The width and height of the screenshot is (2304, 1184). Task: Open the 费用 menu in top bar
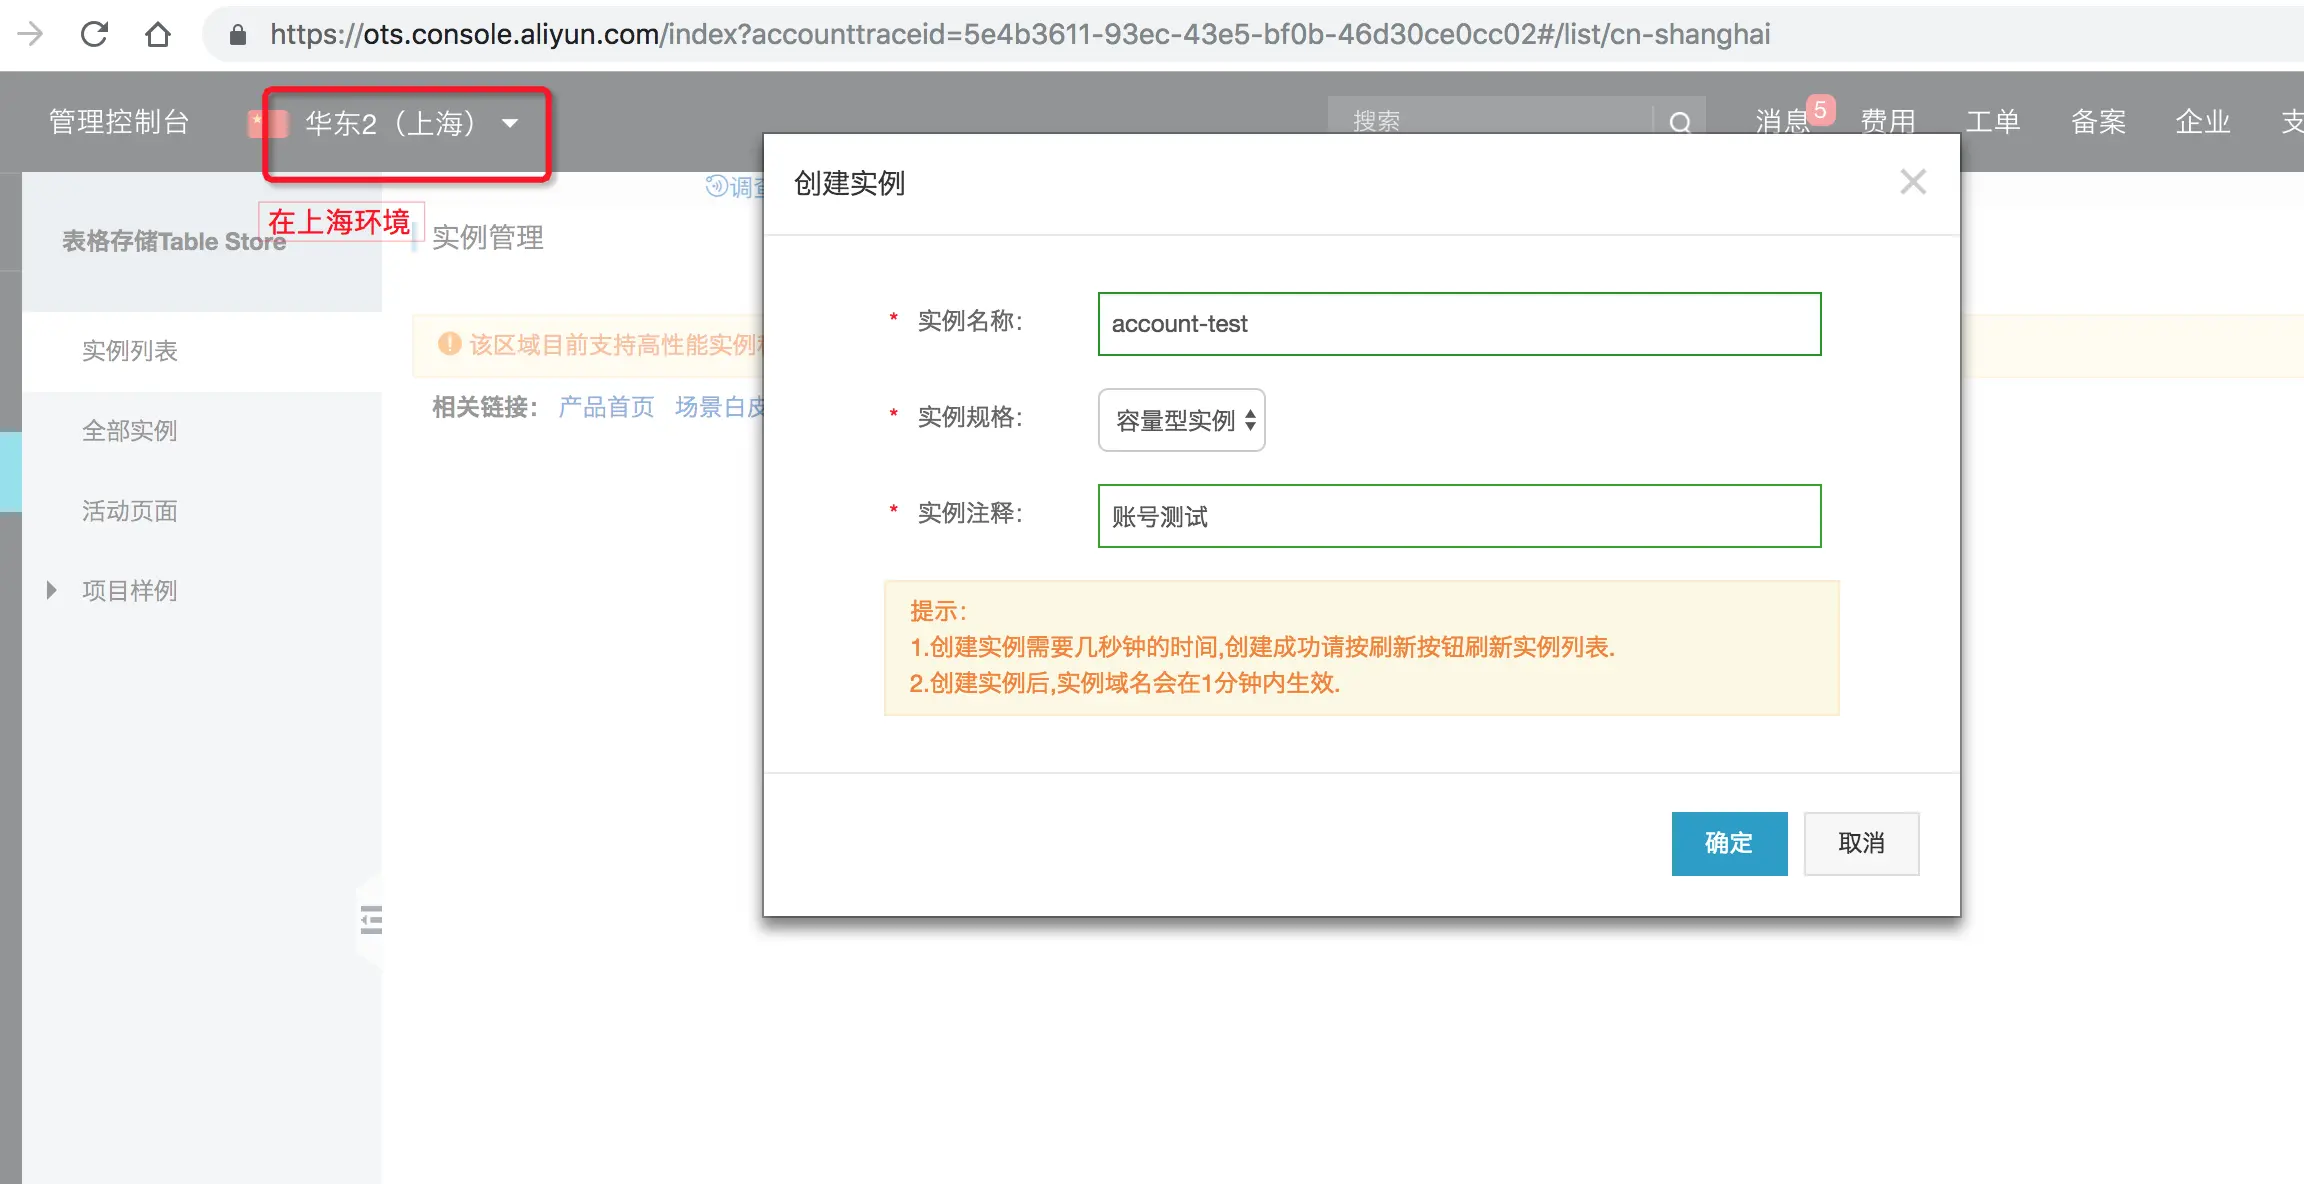pyautogui.click(x=1888, y=122)
